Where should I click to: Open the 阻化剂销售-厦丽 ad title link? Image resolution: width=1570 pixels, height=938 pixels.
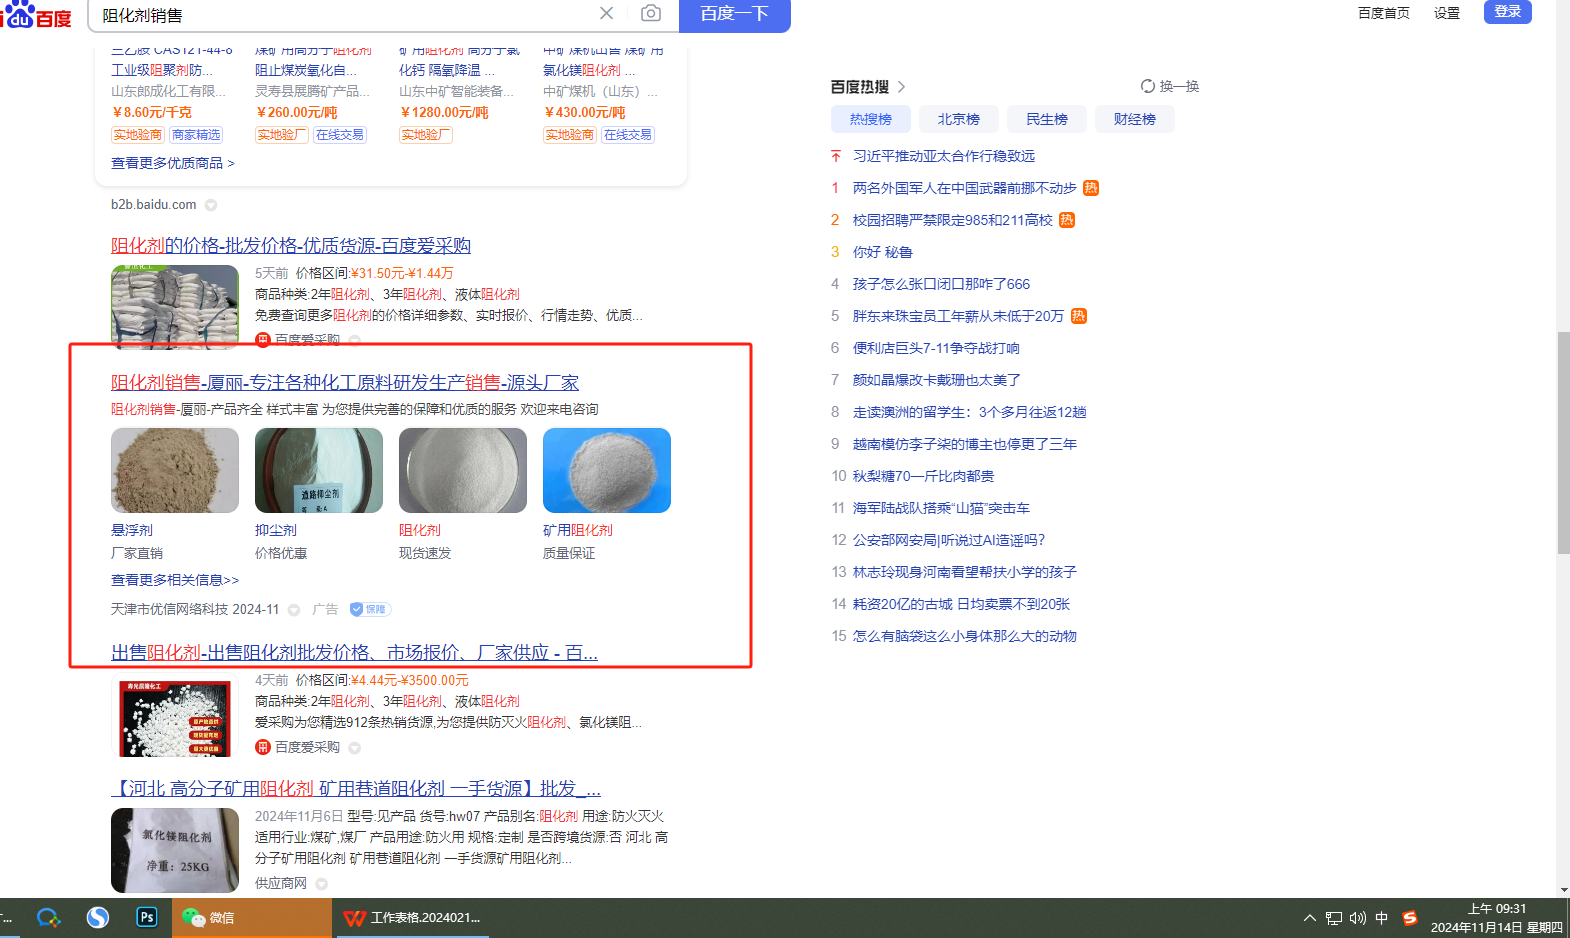(x=345, y=383)
